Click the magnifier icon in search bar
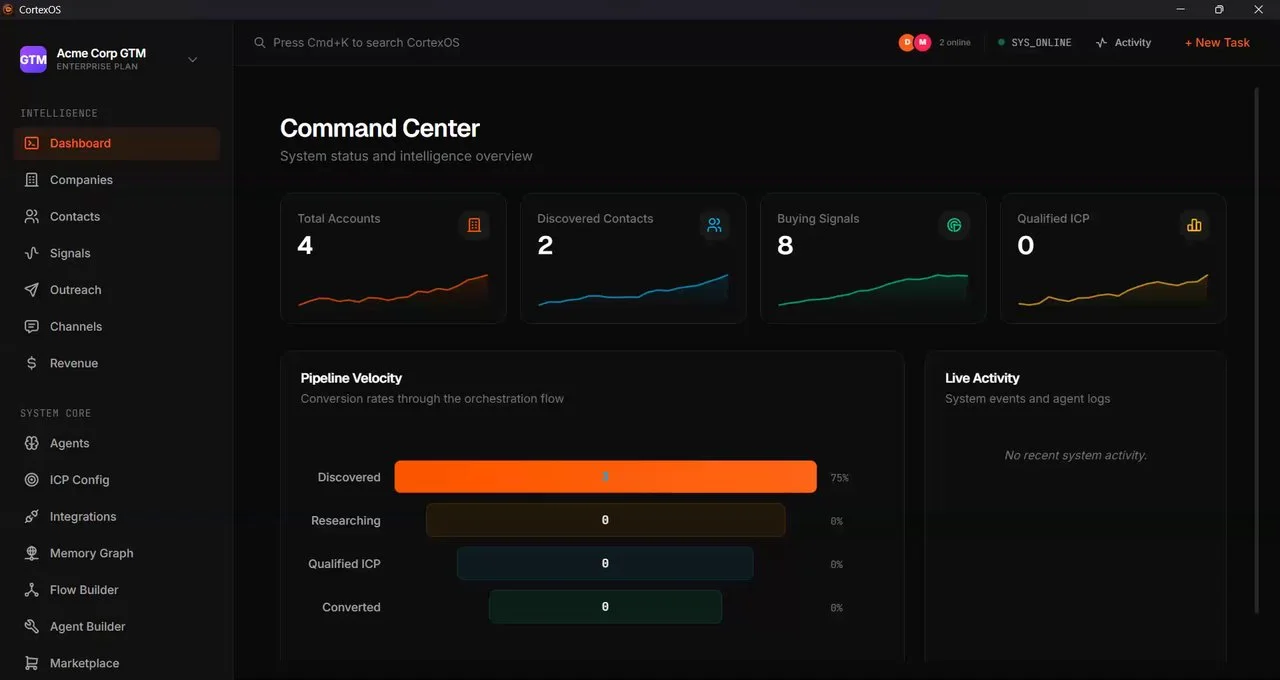This screenshot has width=1280, height=680. point(260,43)
